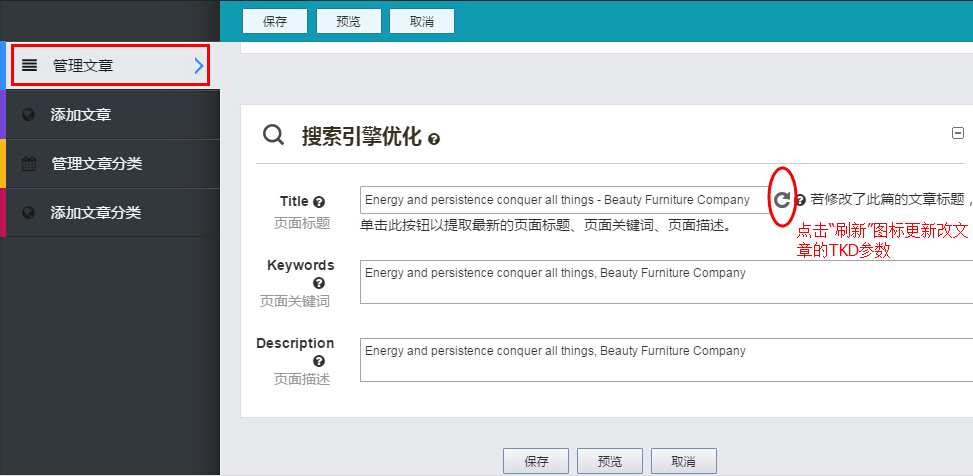Select 添加文章分类 in the sidebar
The image size is (973, 476).
click(x=110, y=213)
